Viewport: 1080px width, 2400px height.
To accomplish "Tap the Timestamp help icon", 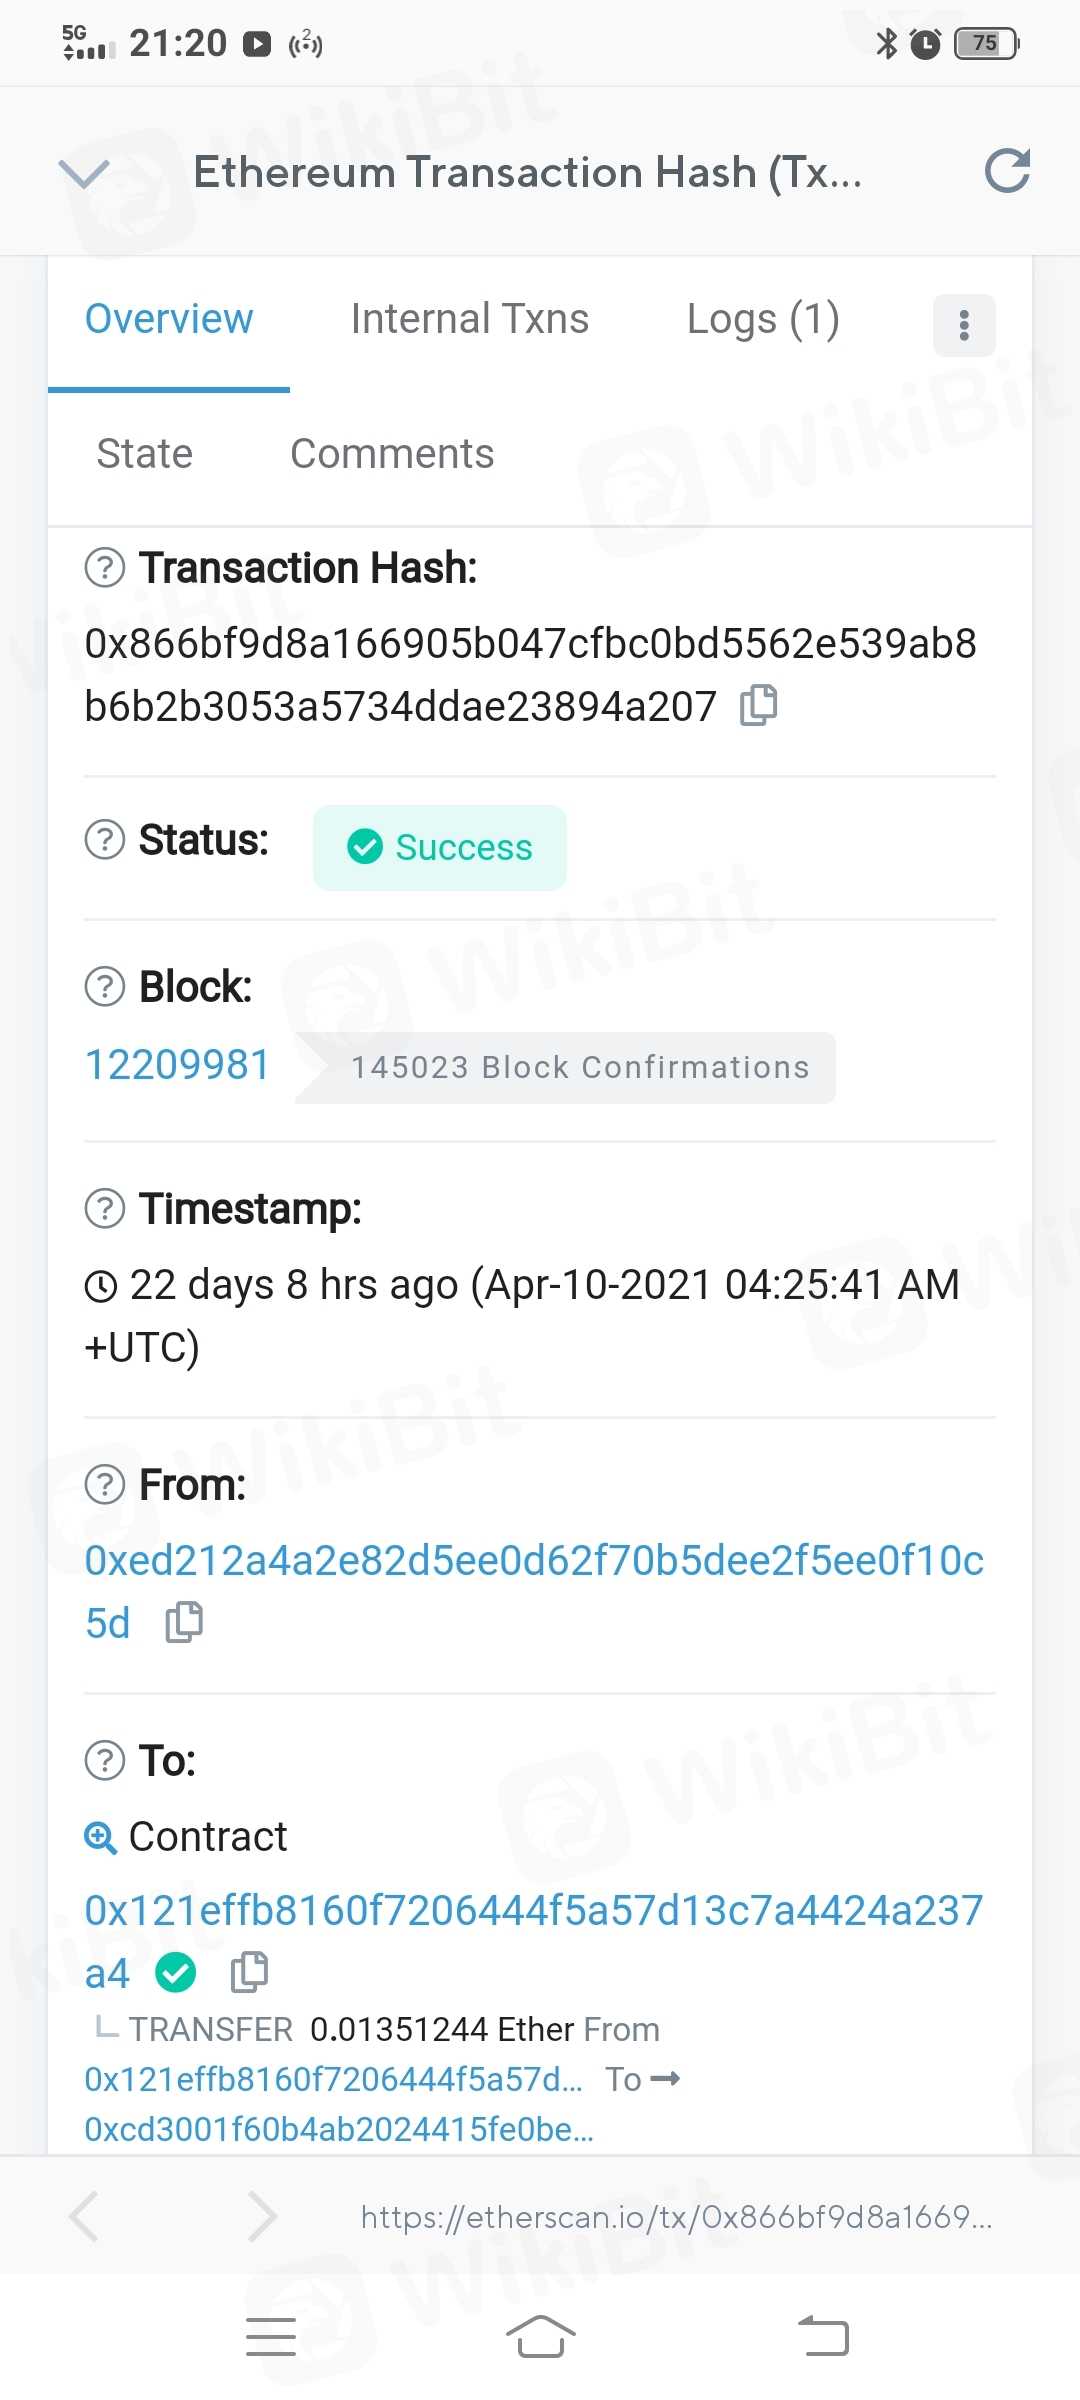I will point(105,1209).
